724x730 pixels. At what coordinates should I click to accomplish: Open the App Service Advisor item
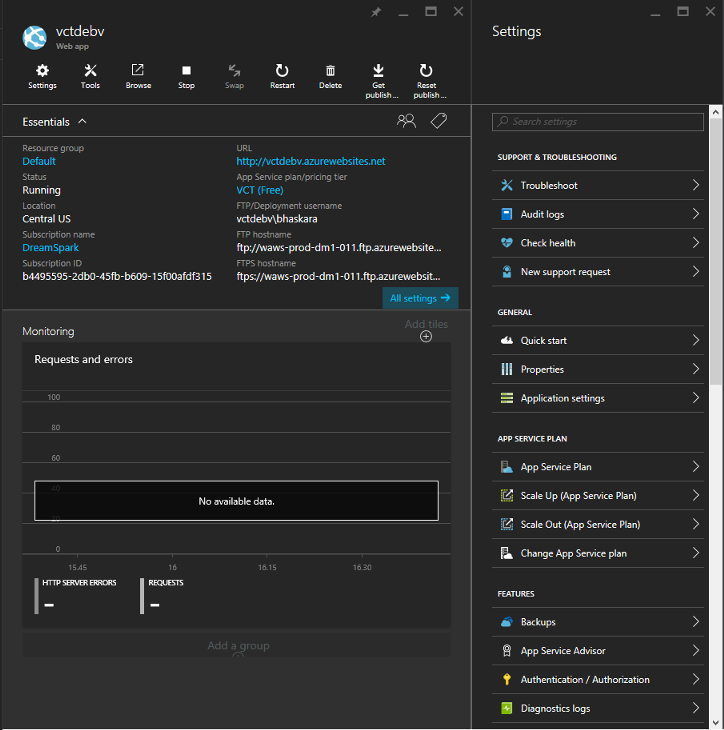[598, 651]
